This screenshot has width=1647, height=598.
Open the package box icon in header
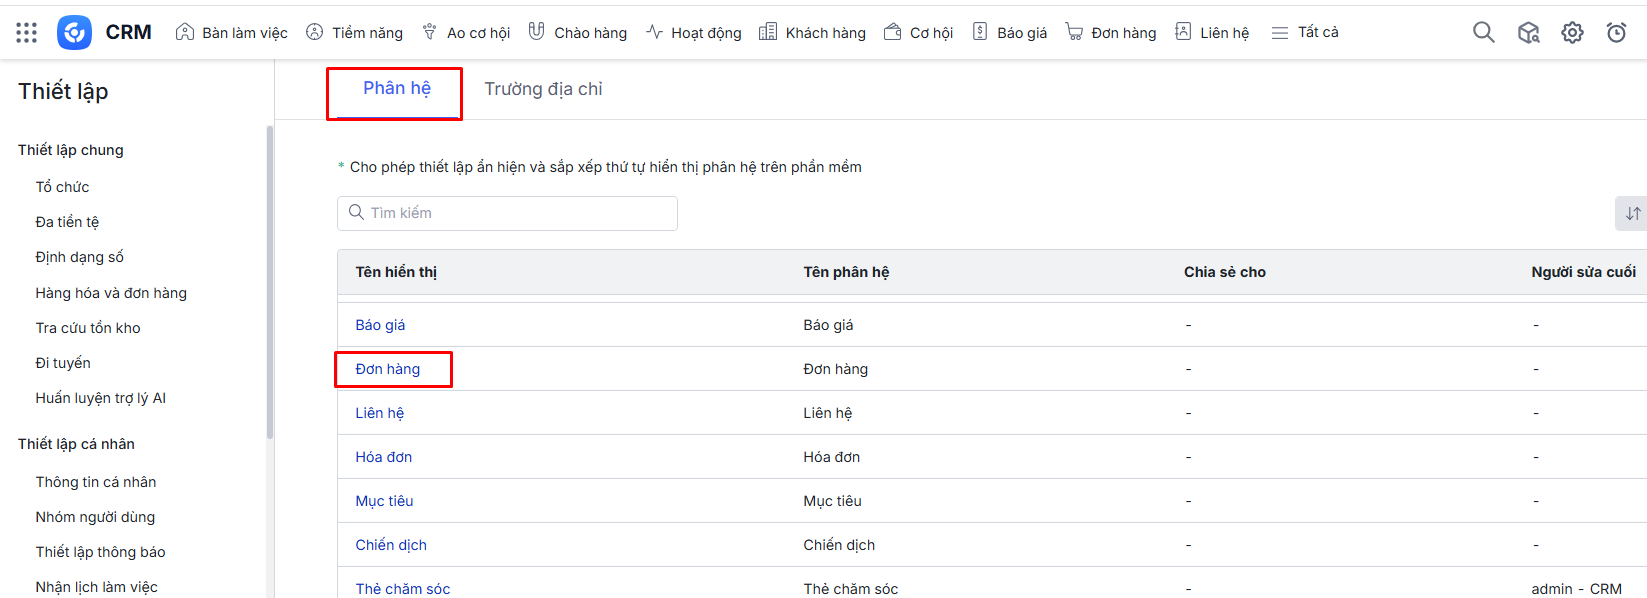[1528, 33]
